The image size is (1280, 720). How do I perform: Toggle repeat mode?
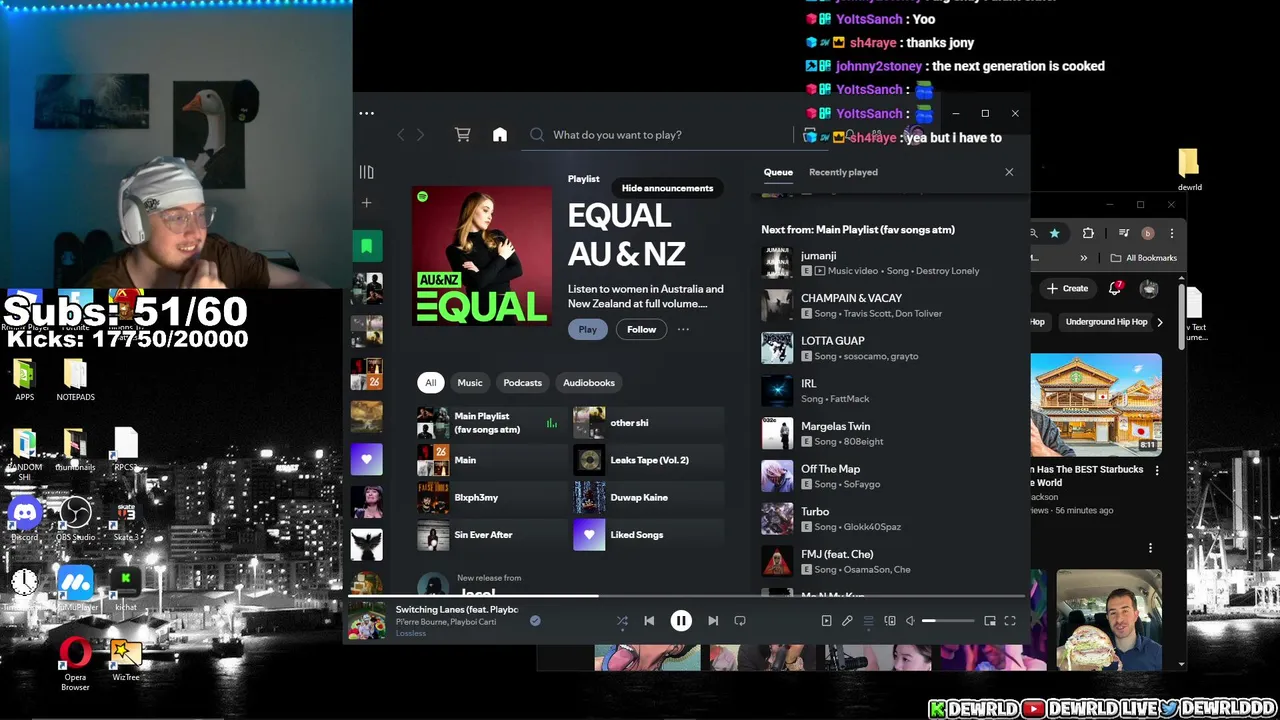pos(740,621)
